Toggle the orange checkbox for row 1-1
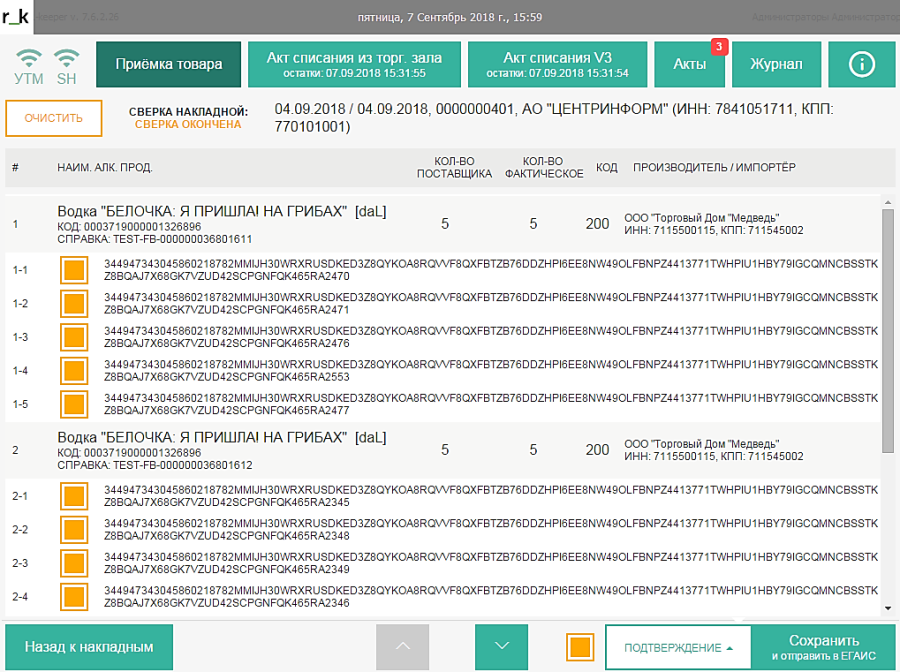The image size is (900, 672). point(74,271)
